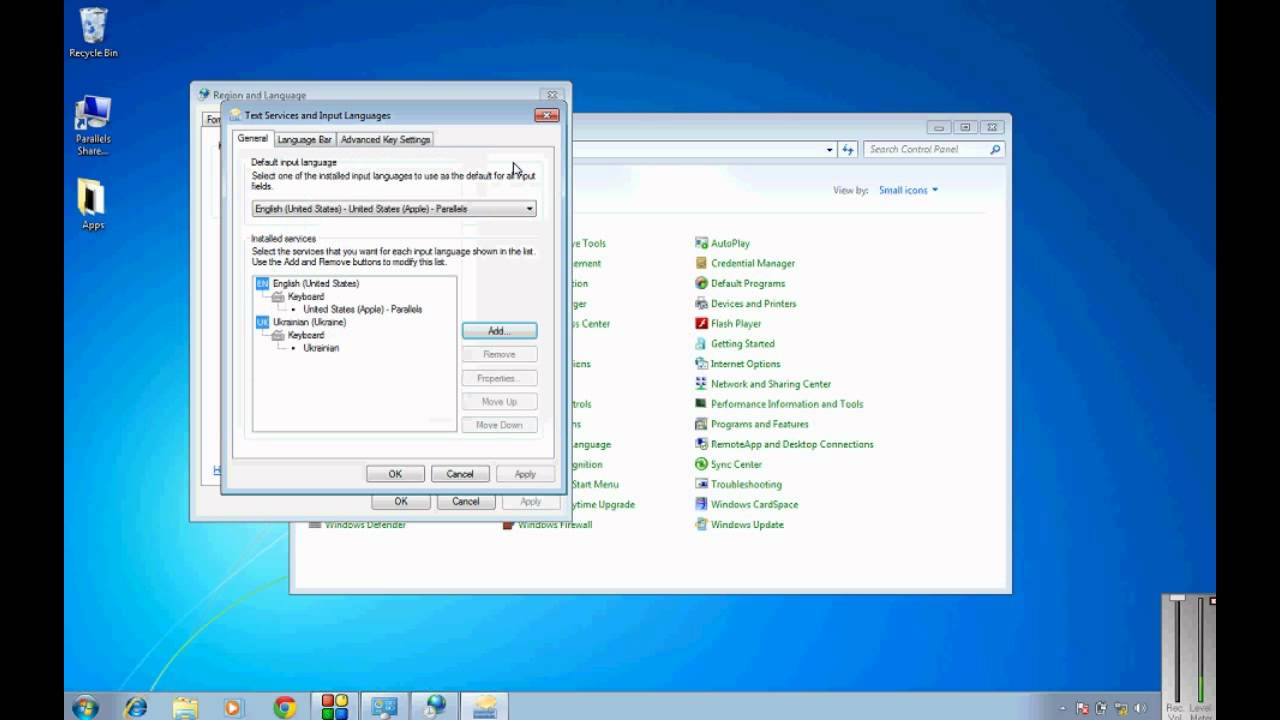Open the Default input language dropdown

click(x=394, y=208)
